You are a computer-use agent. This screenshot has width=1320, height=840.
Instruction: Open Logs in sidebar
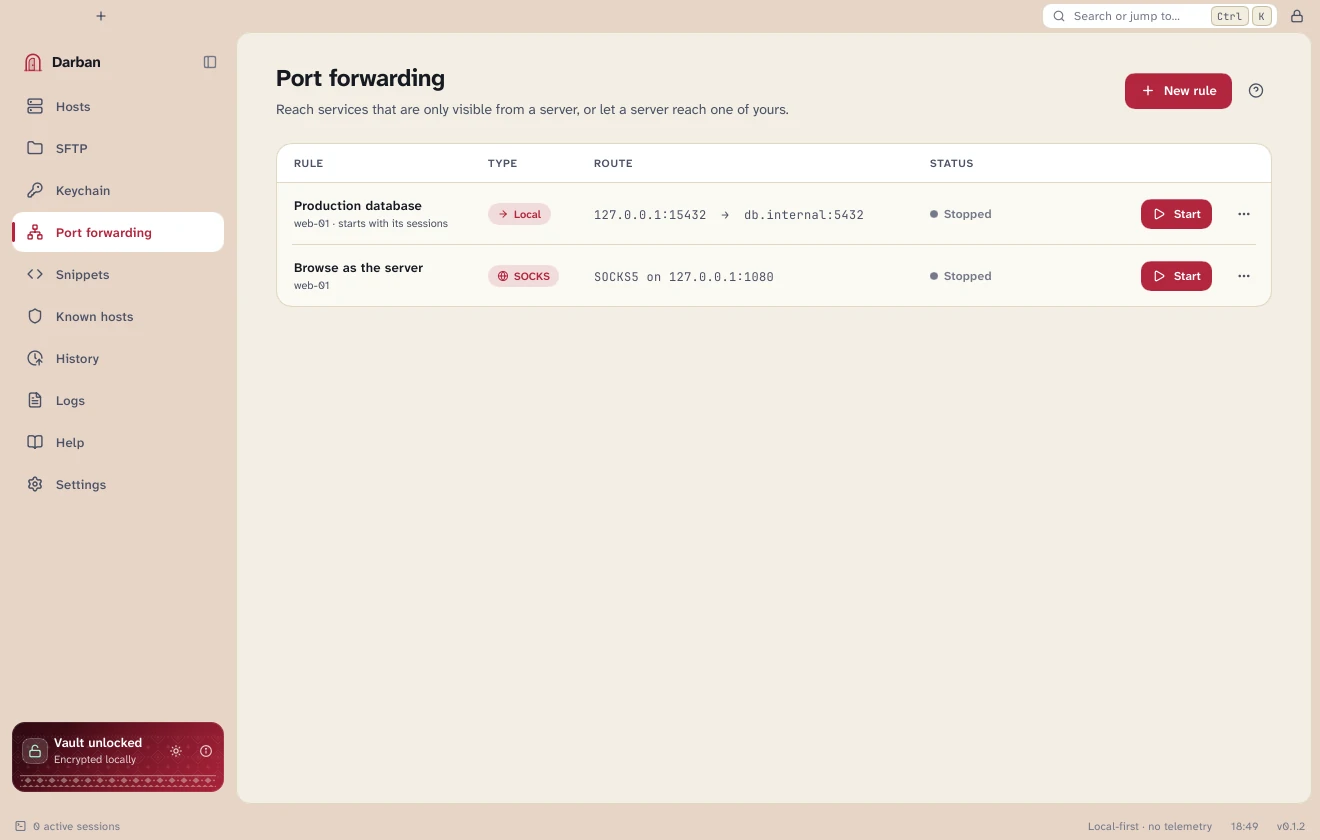(x=118, y=400)
